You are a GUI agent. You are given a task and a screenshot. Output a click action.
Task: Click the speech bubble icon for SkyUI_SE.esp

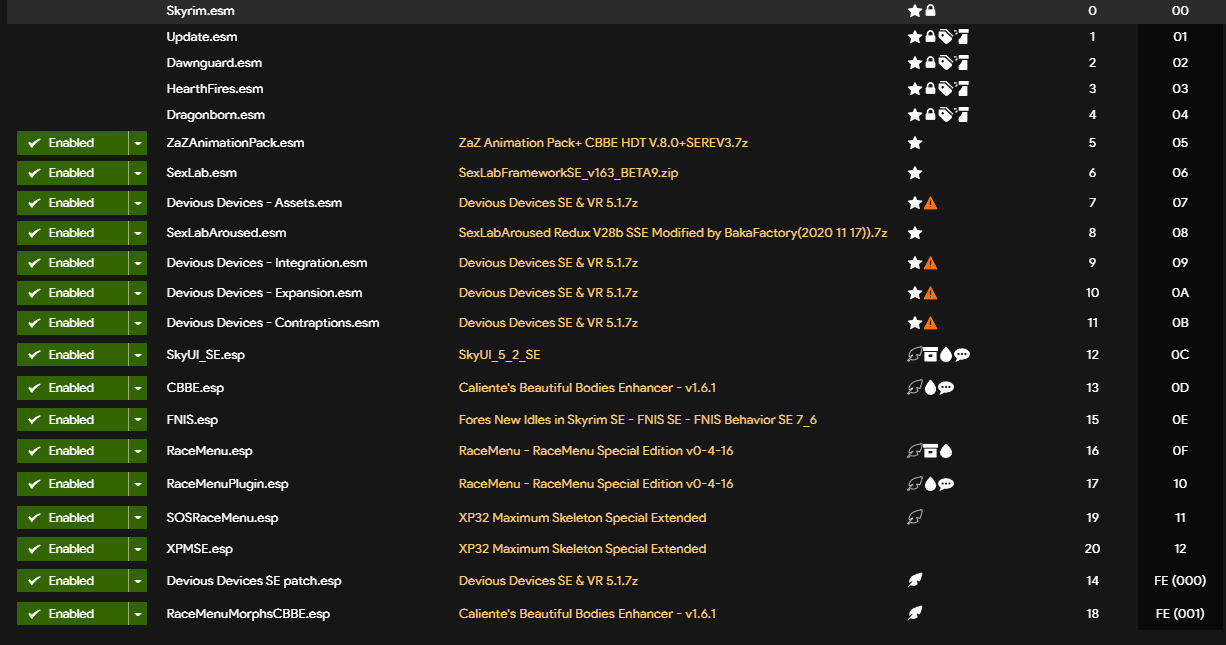pyautogui.click(x=962, y=355)
